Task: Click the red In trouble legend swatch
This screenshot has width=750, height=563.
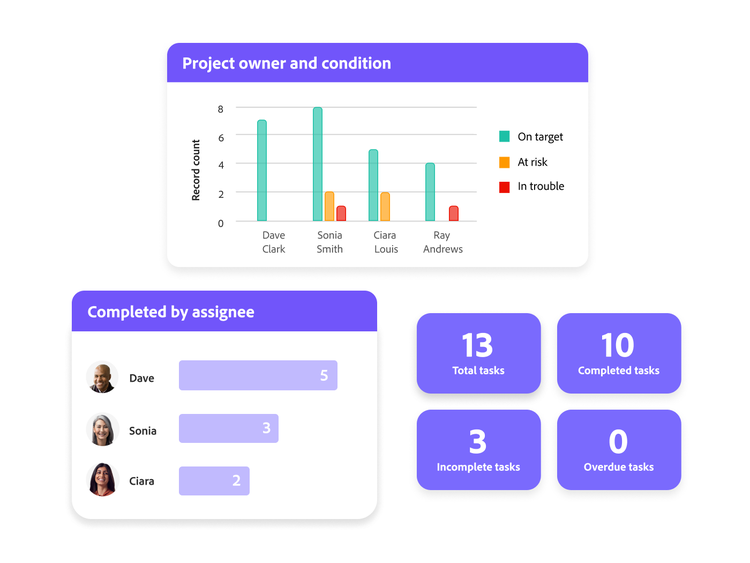Action: [x=504, y=187]
